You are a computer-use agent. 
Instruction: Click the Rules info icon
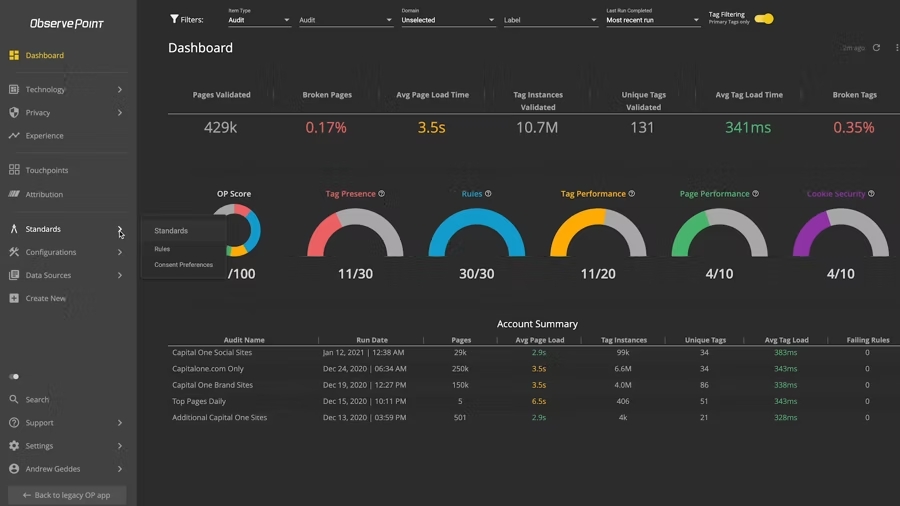point(488,193)
